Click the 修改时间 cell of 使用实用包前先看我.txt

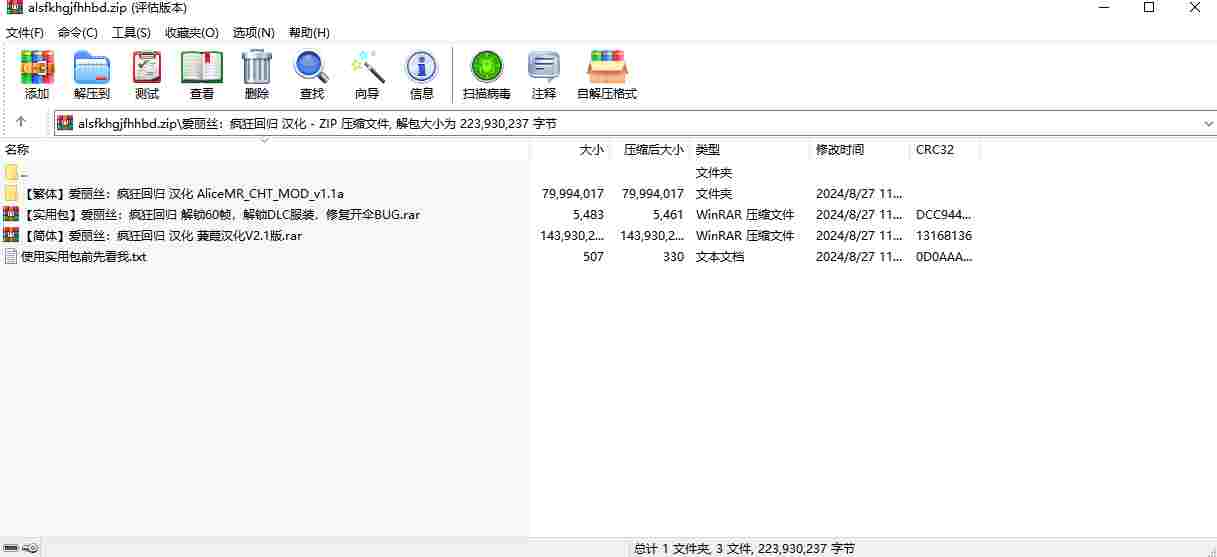click(x=859, y=256)
